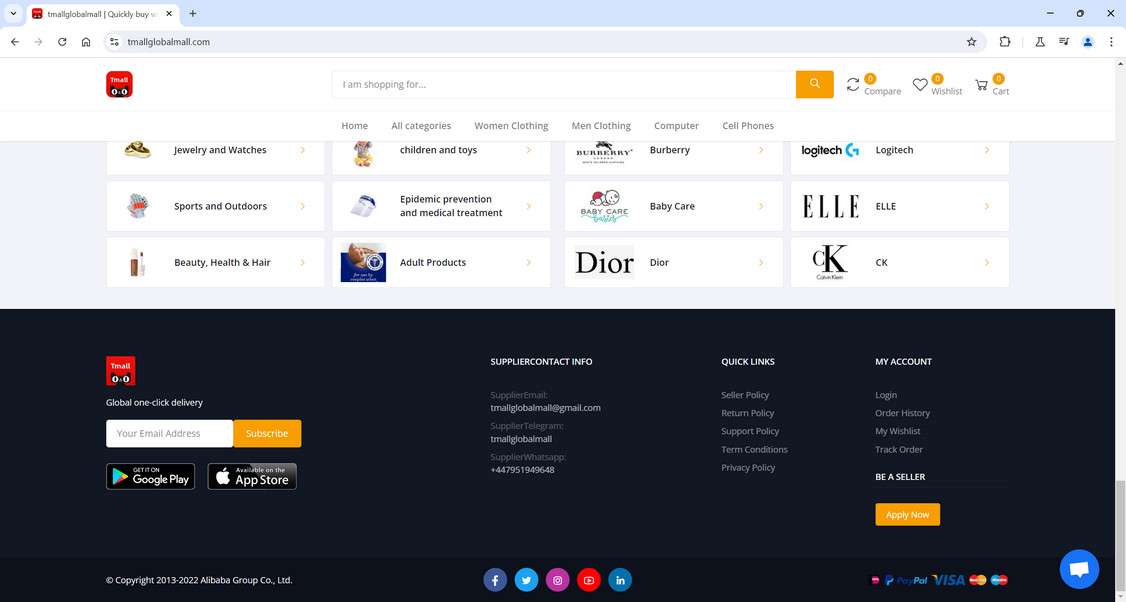The height and width of the screenshot is (602, 1126).
Task: Open Computer menu item
Action: click(676, 126)
